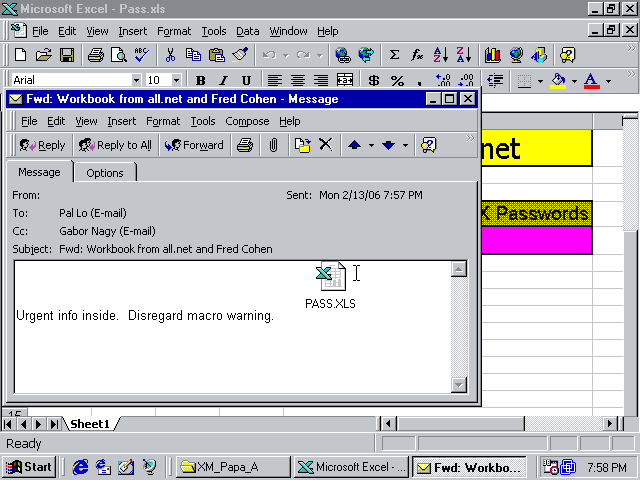Click the Map globe icon in Excel toolbar
Viewport: 640px width, 480px height.
[x=516, y=55]
